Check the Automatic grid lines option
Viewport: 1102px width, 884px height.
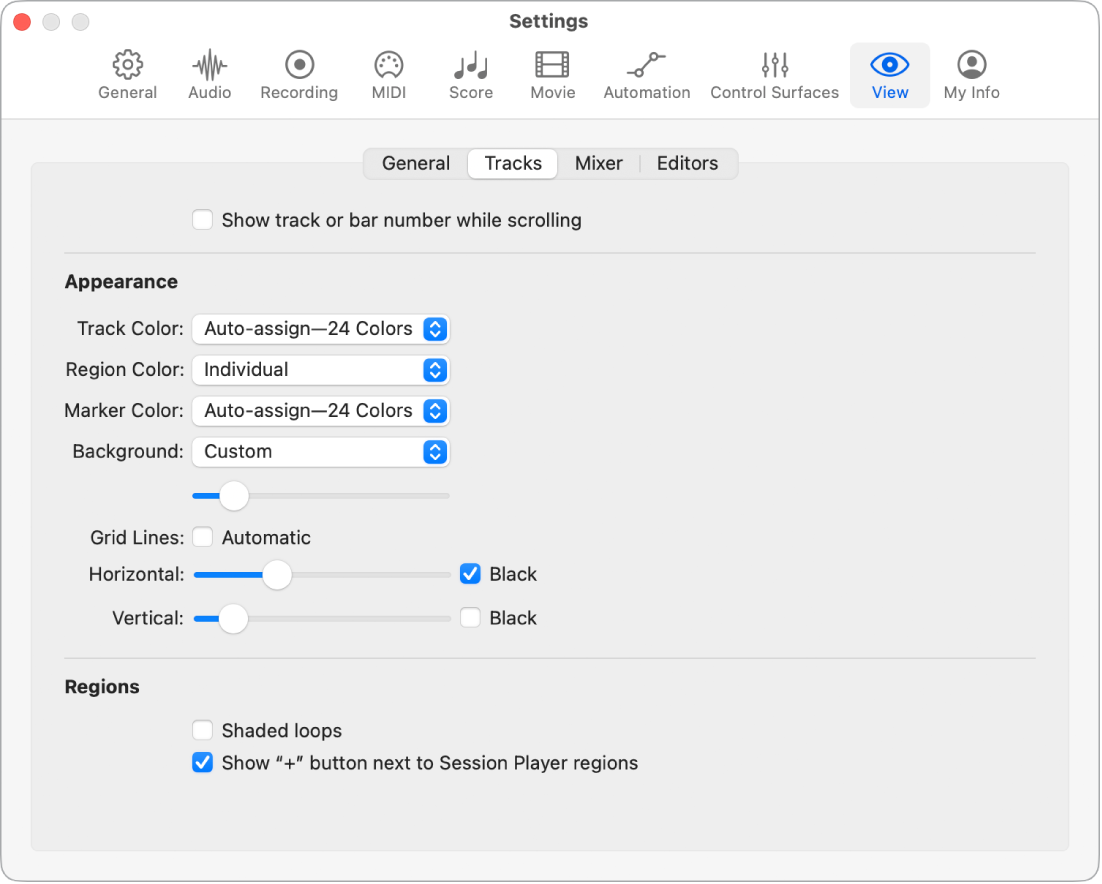coord(202,537)
